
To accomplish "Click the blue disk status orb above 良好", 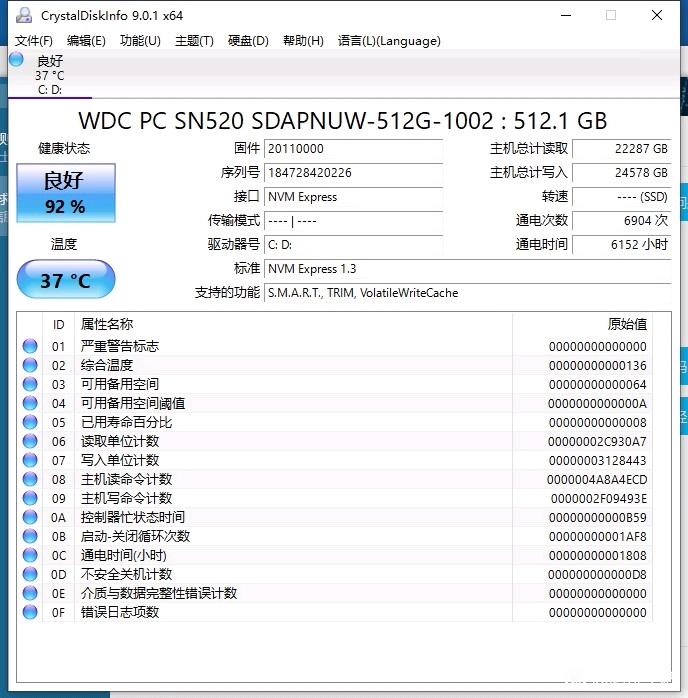I will tap(16, 59).
